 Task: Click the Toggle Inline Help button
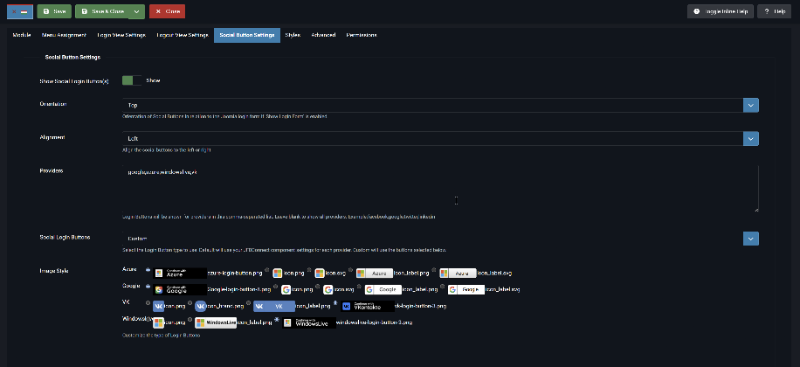pos(720,11)
